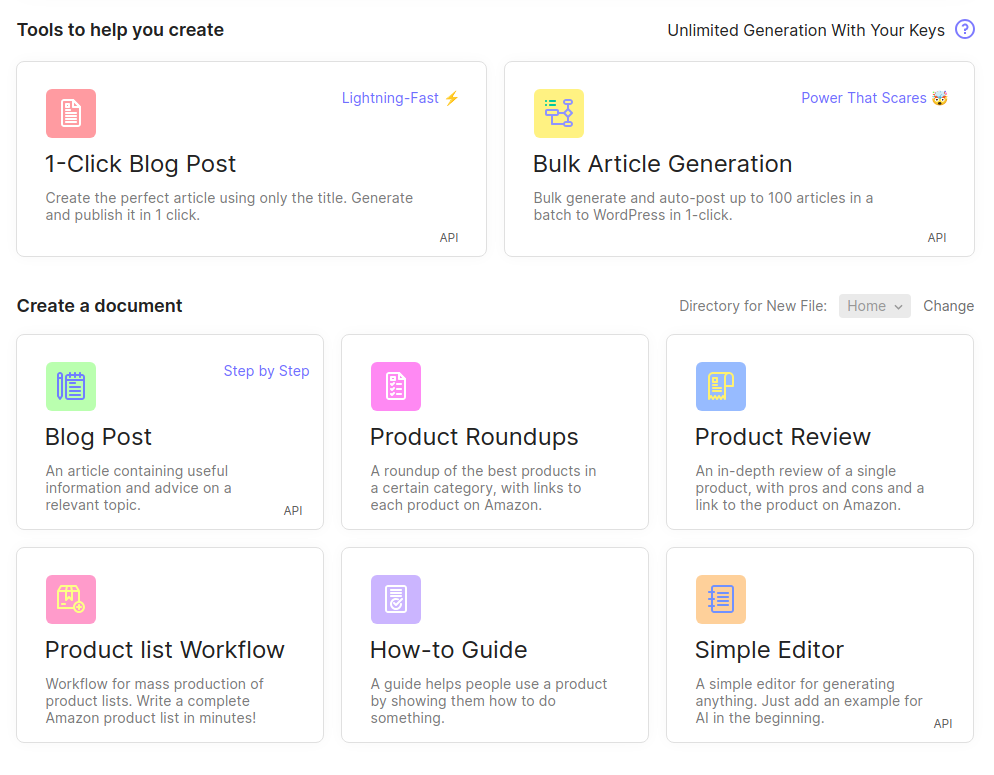Click the Step by Step label
Viewport: 994px width, 775px height.
pyautogui.click(x=266, y=371)
